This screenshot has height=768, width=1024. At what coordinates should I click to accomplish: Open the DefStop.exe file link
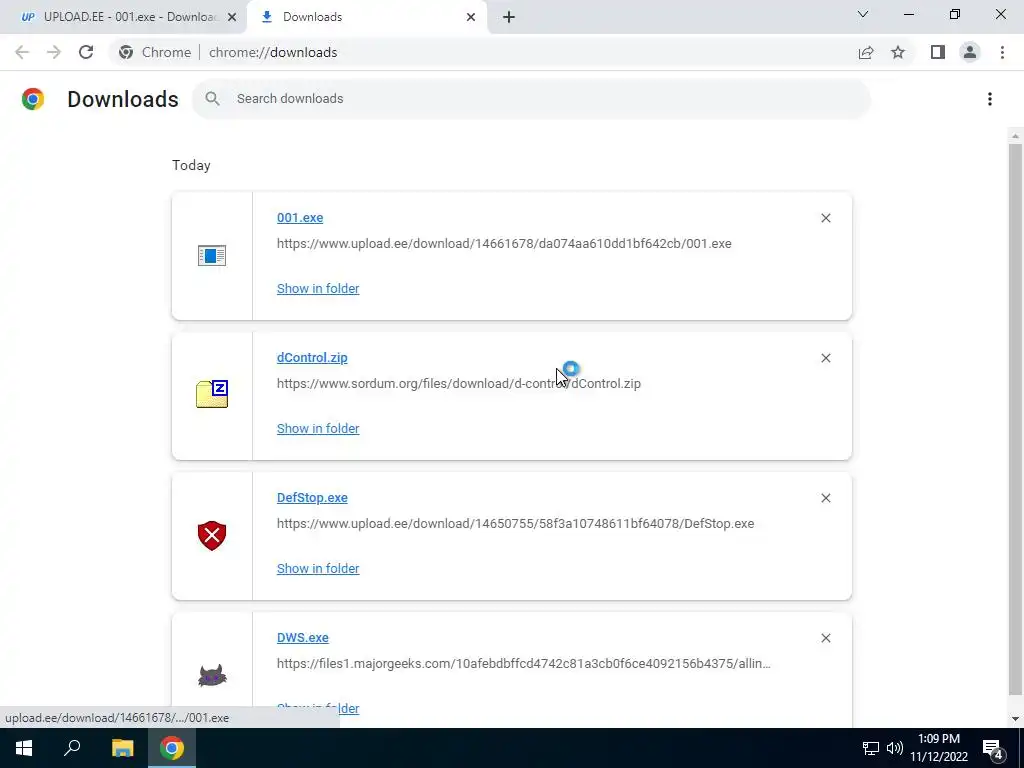[x=312, y=498]
